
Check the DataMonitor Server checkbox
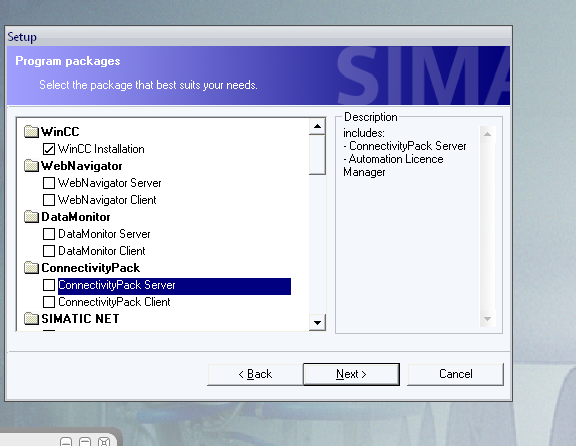(x=49, y=234)
